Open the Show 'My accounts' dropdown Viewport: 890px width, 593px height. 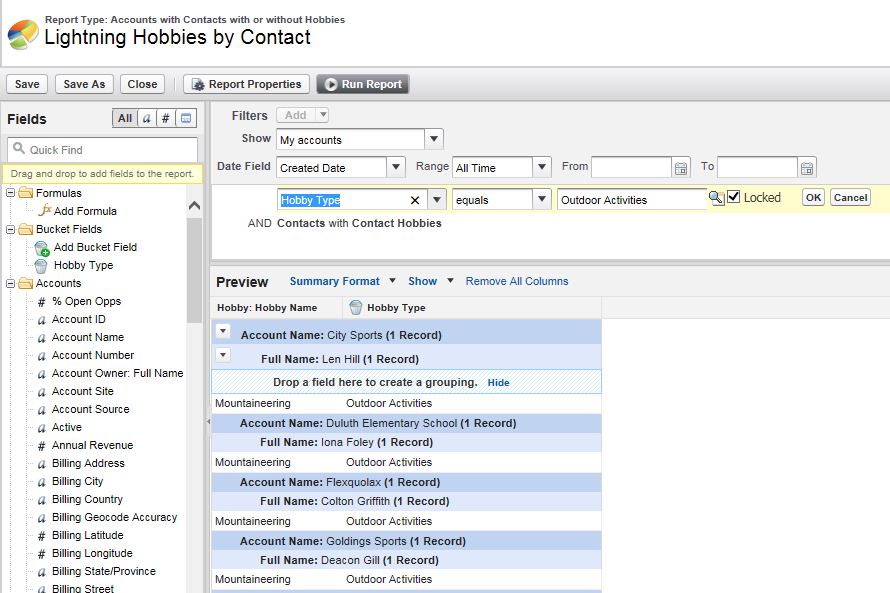click(x=434, y=139)
